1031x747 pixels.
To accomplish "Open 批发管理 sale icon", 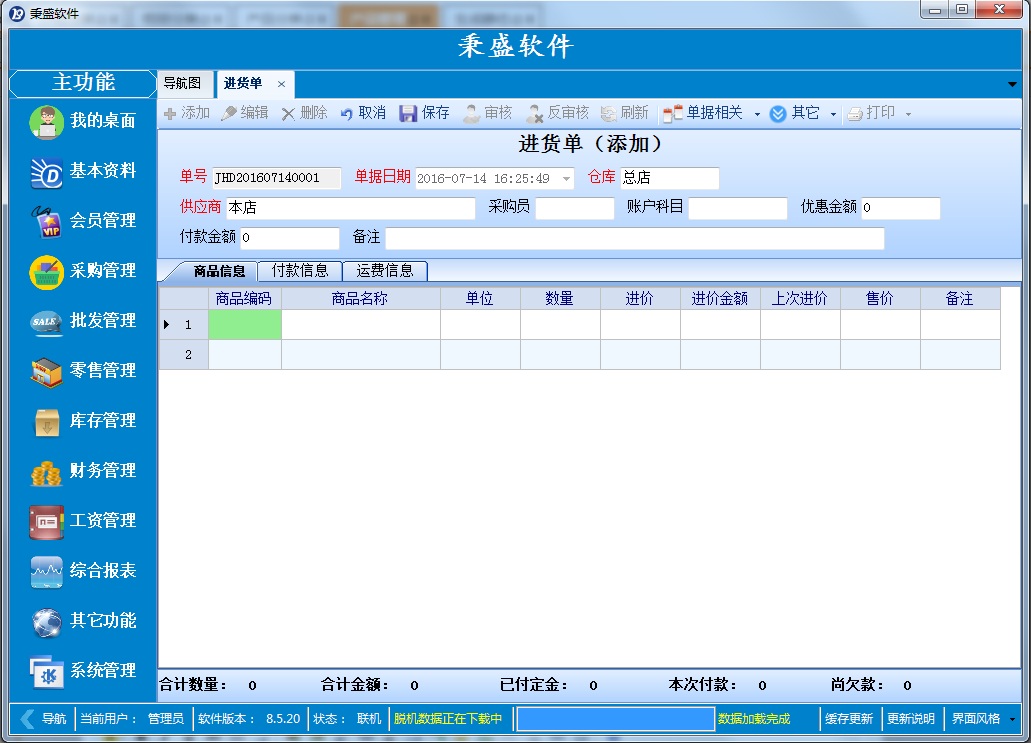I will pyautogui.click(x=47, y=322).
